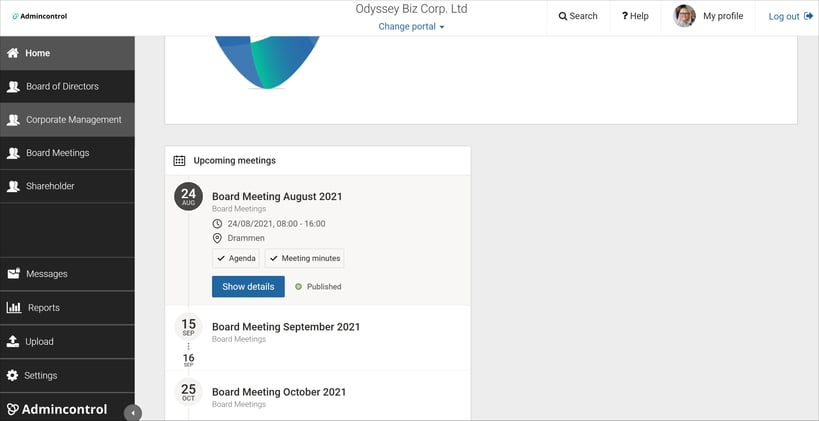Click the Published status label
Screen dimensions: 819x421
[324, 287]
